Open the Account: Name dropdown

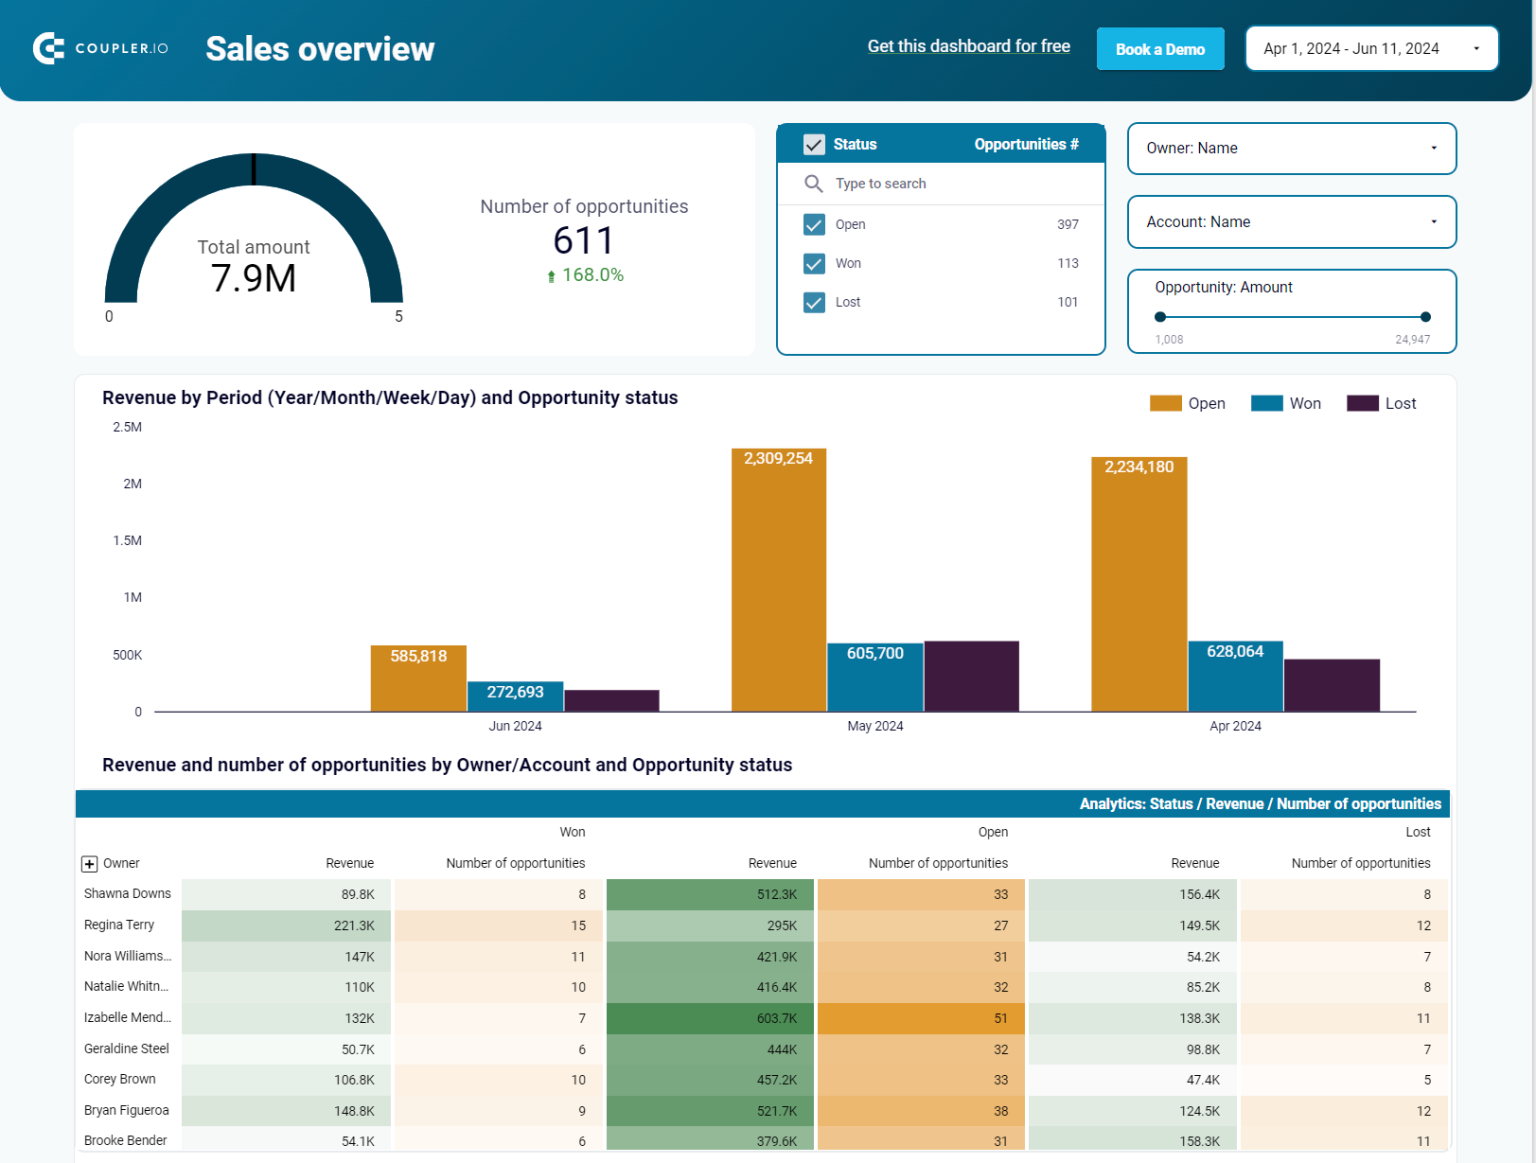pos(1291,222)
